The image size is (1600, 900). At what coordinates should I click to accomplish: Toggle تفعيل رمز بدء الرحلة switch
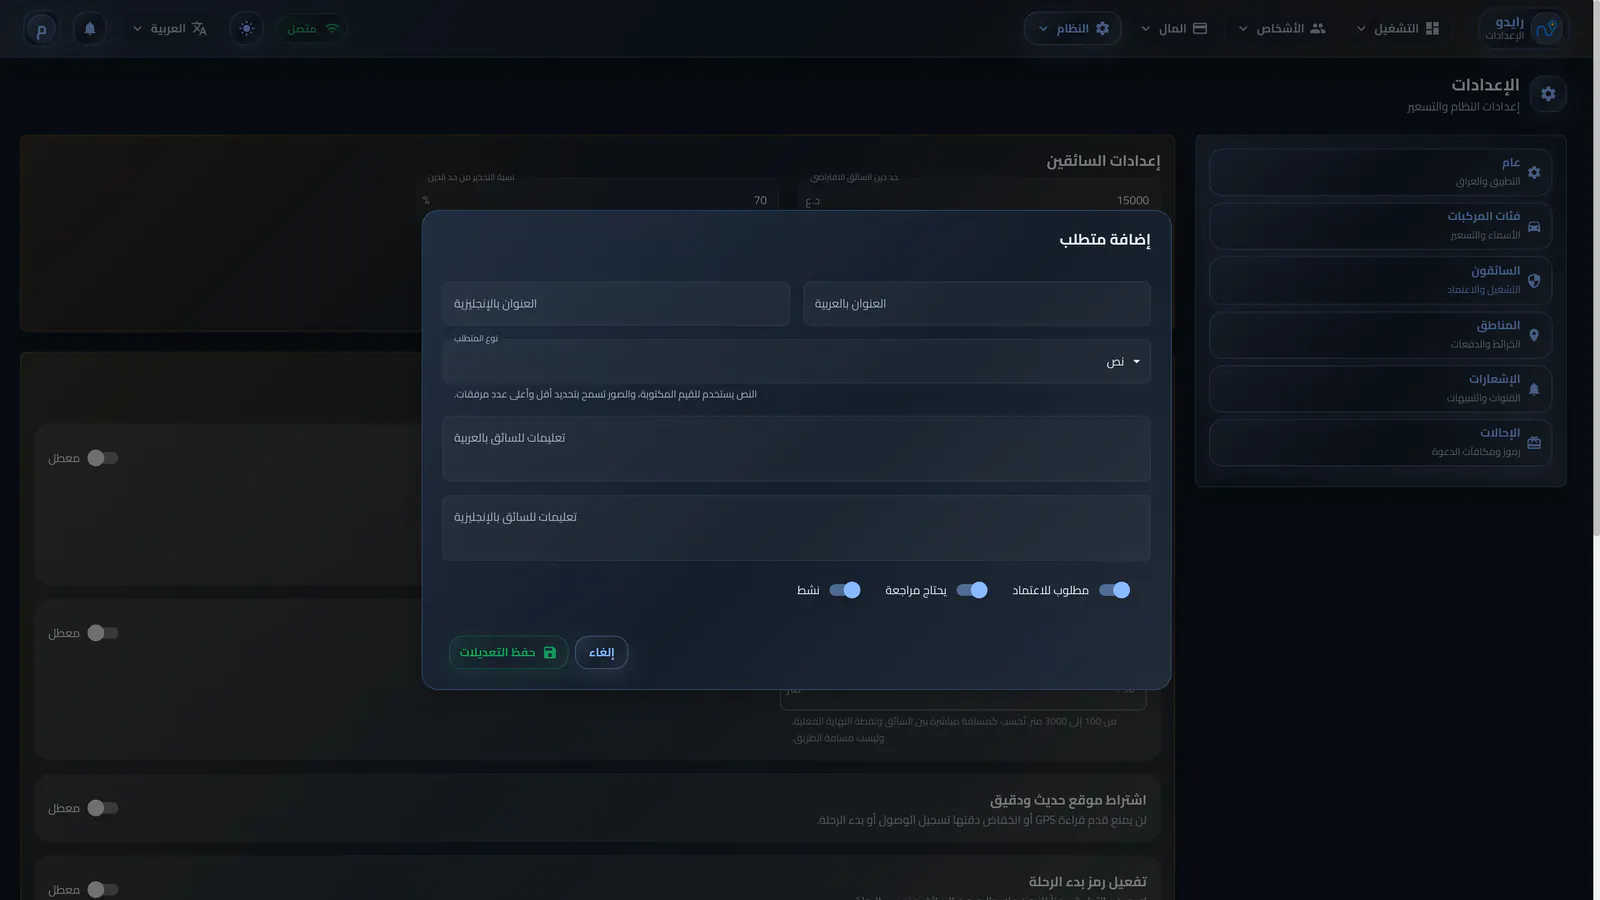(103, 889)
